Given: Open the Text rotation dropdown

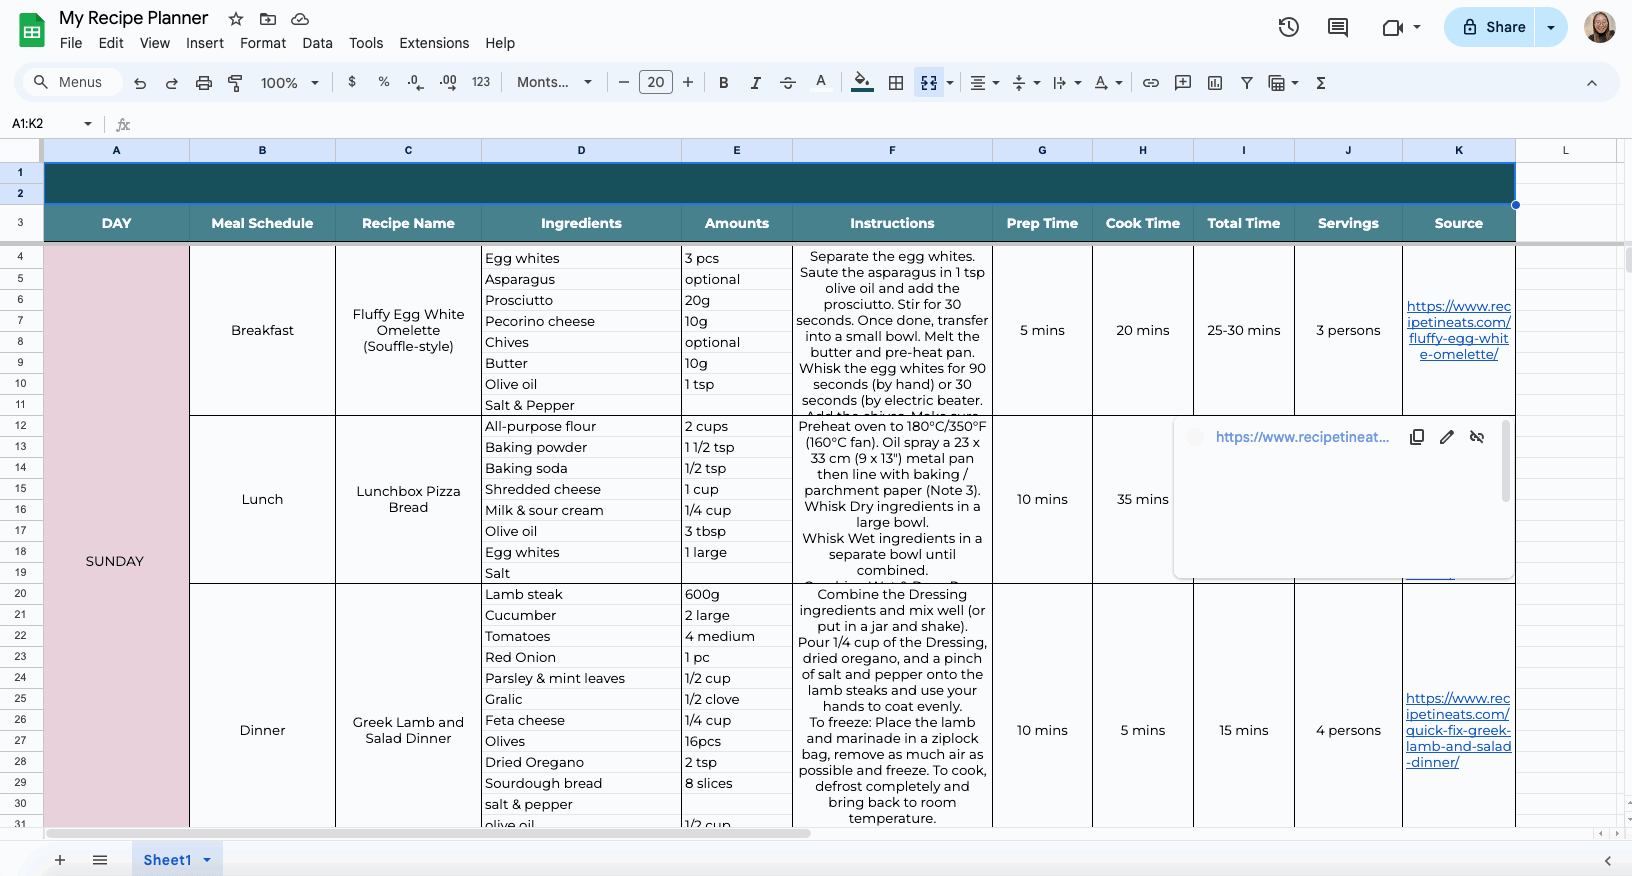Looking at the screenshot, I should pyautogui.click(x=1108, y=83).
